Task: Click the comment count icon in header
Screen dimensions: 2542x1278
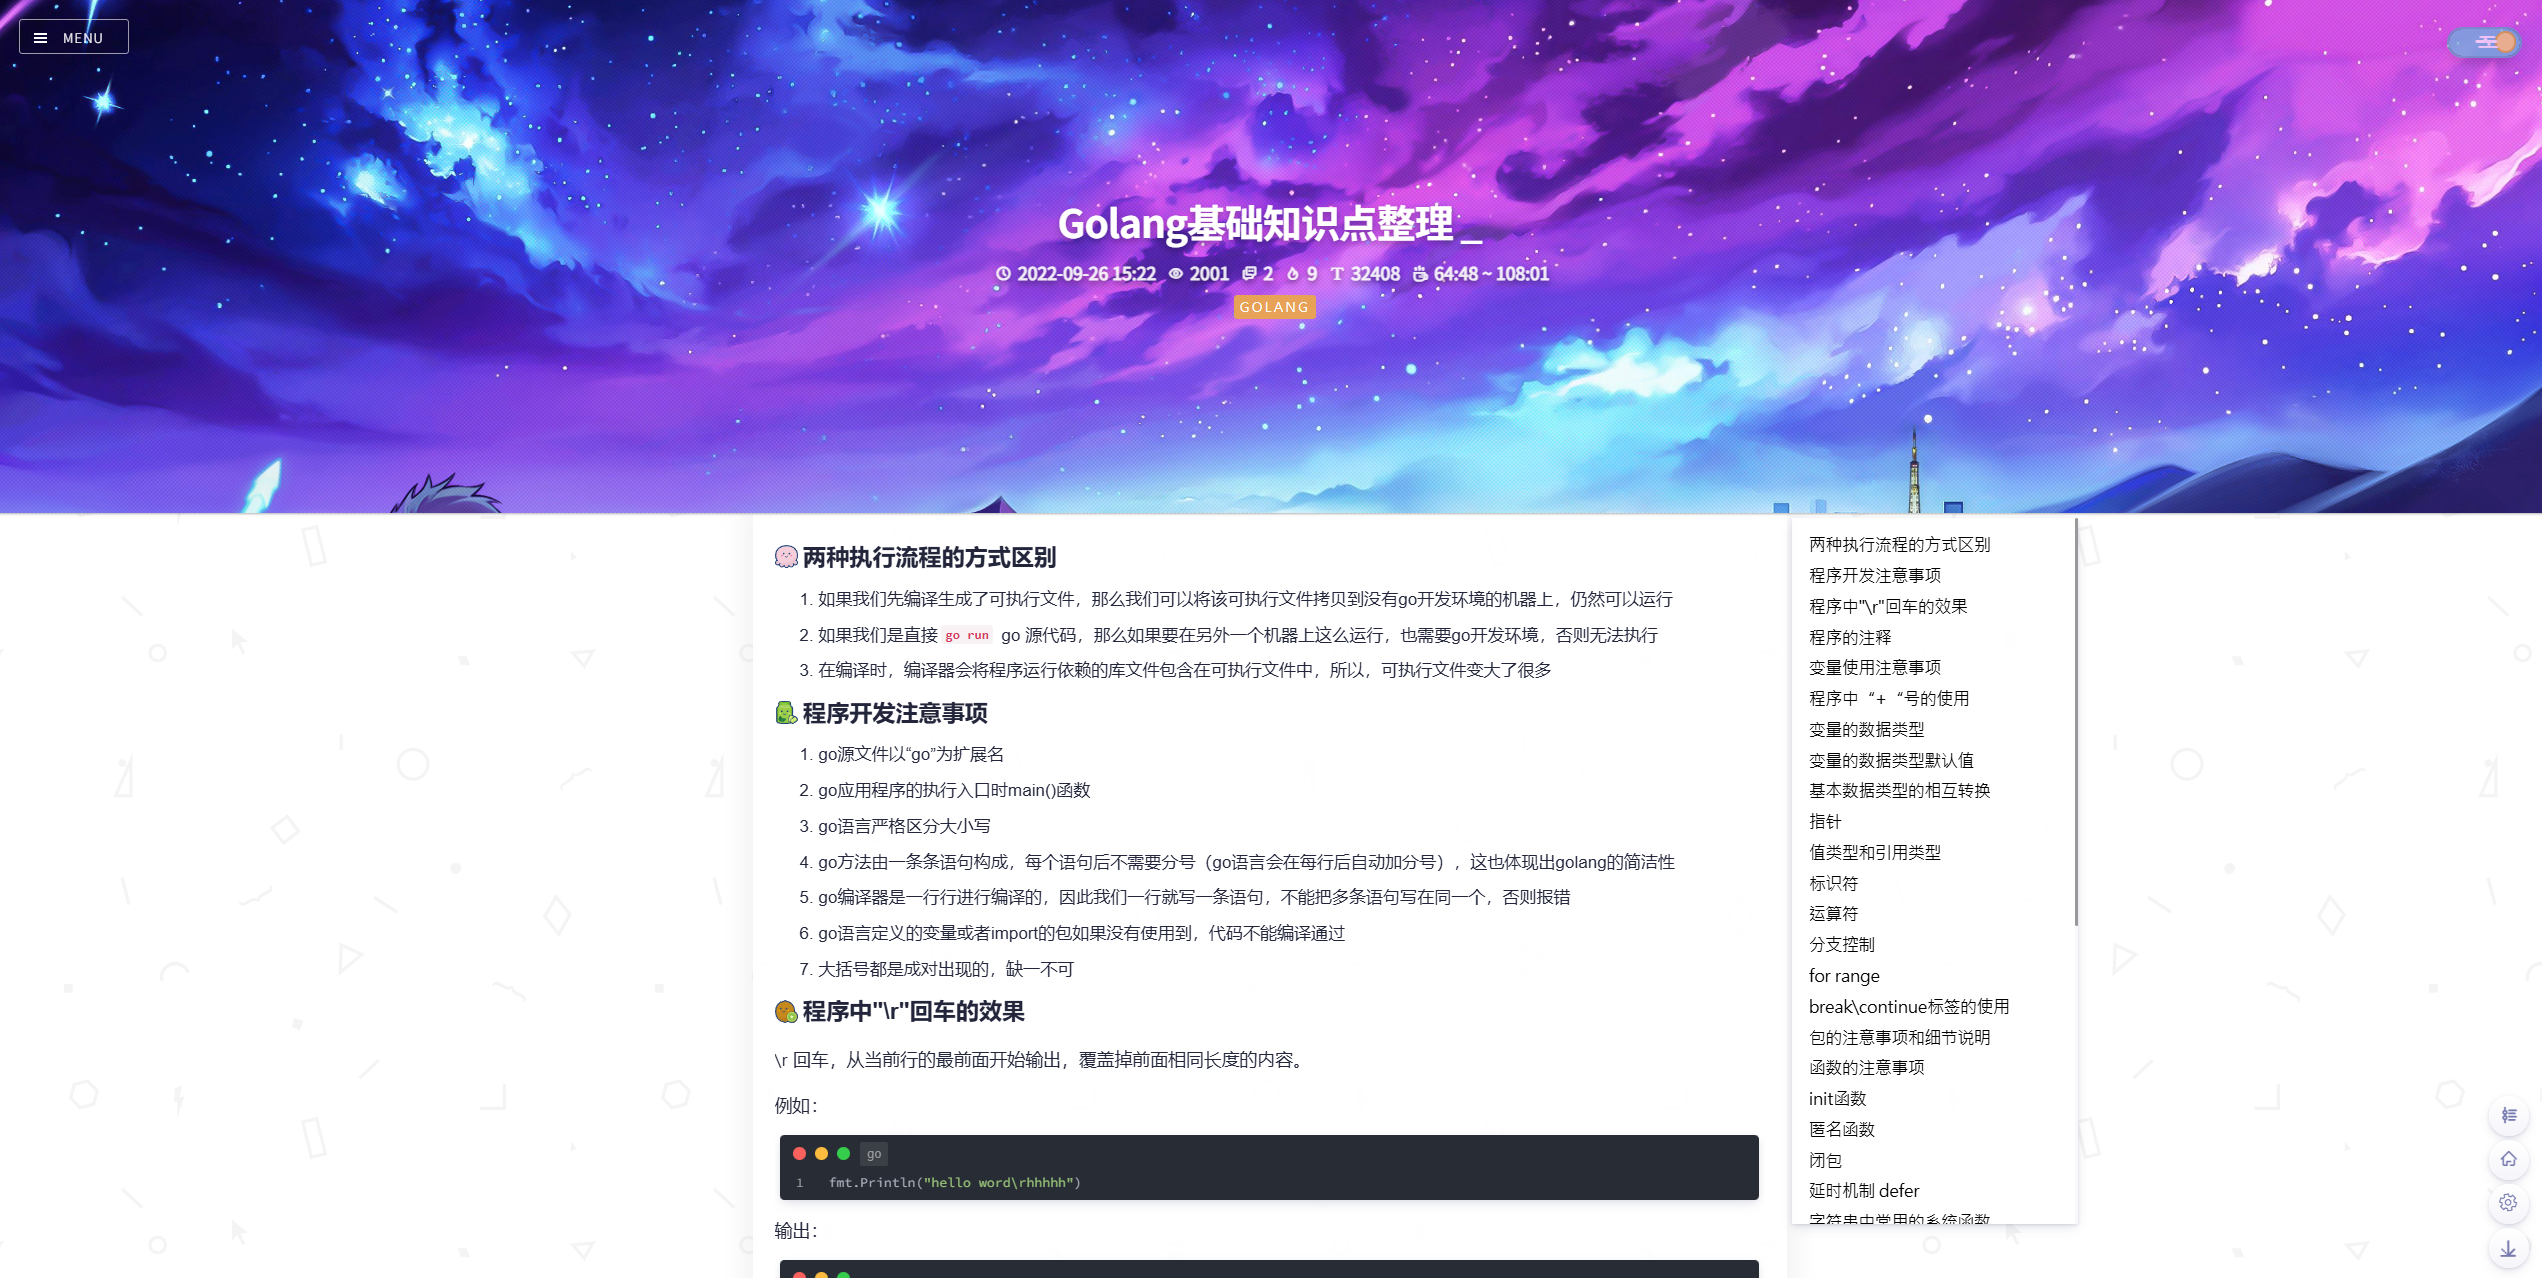Action: [x=1249, y=273]
